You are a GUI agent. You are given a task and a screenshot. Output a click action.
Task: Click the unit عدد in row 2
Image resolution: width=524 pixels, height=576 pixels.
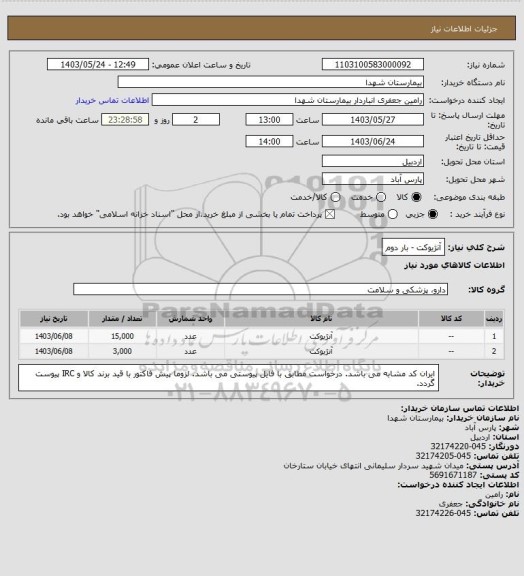click(190, 352)
